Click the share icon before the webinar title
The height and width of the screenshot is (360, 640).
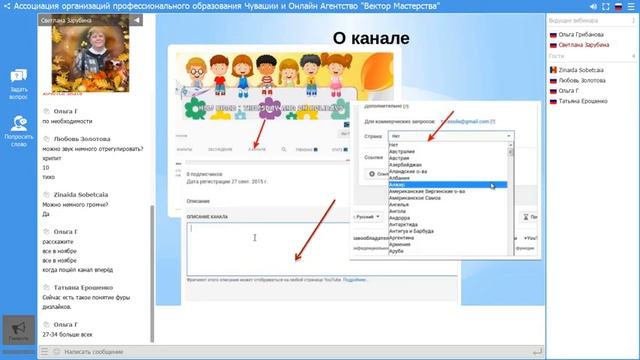7,7
